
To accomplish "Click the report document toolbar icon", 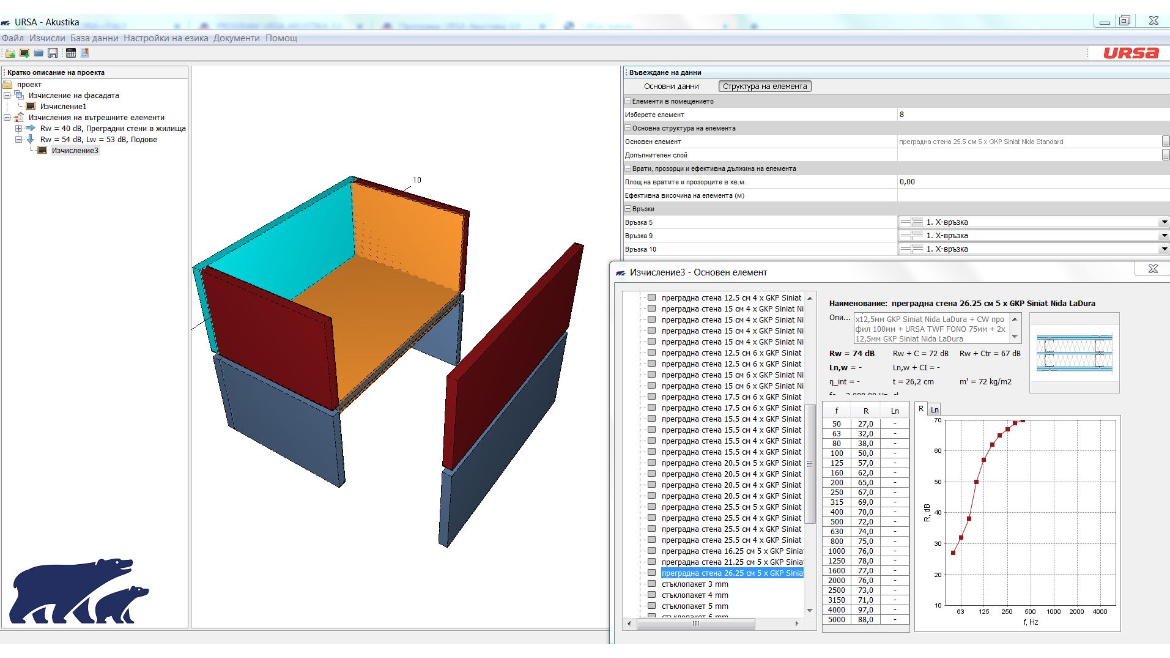I will click(84, 53).
